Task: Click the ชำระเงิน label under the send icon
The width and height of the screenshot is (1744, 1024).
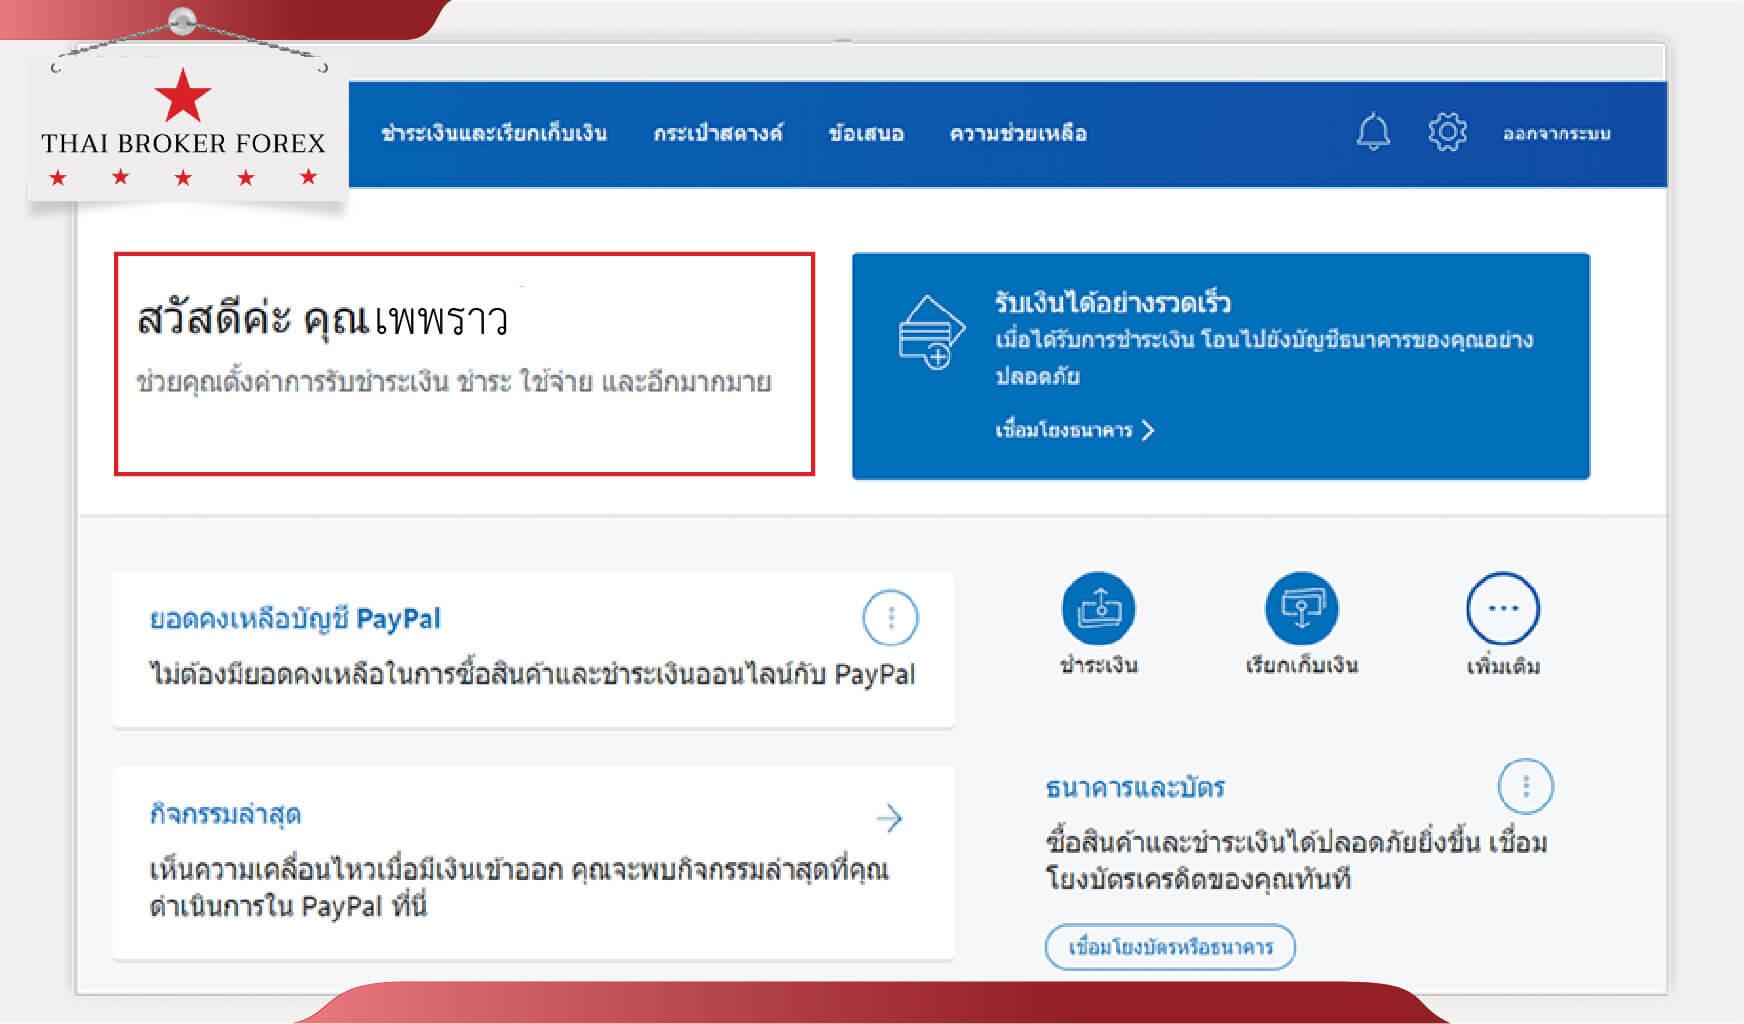Action: pyautogui.click(x=1098, y=665)
